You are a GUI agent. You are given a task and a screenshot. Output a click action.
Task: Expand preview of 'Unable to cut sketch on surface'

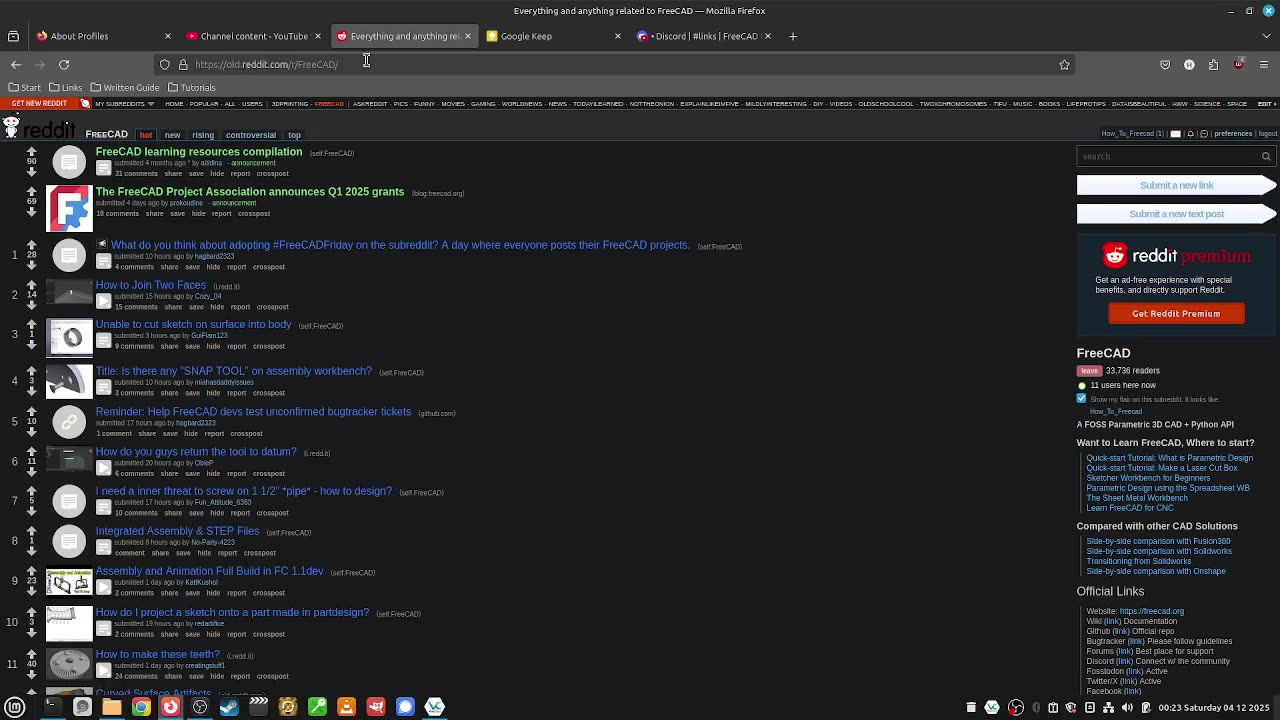click(x=103, y=341)
